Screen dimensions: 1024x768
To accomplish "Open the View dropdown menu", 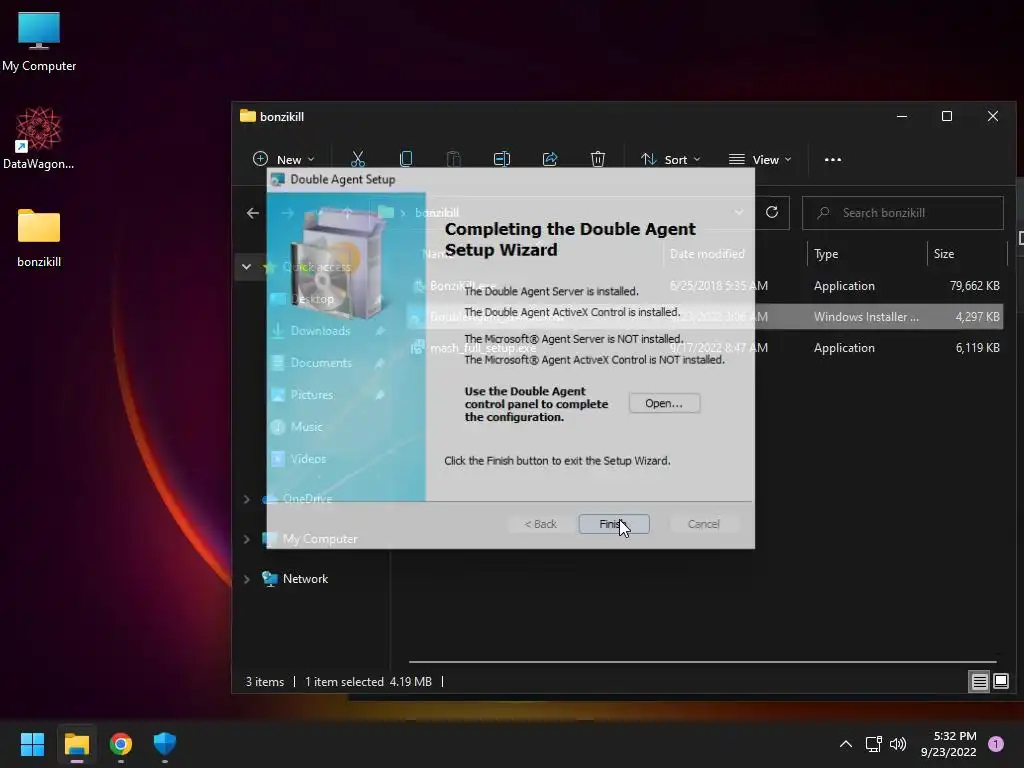I will click(x=760, y=159).
